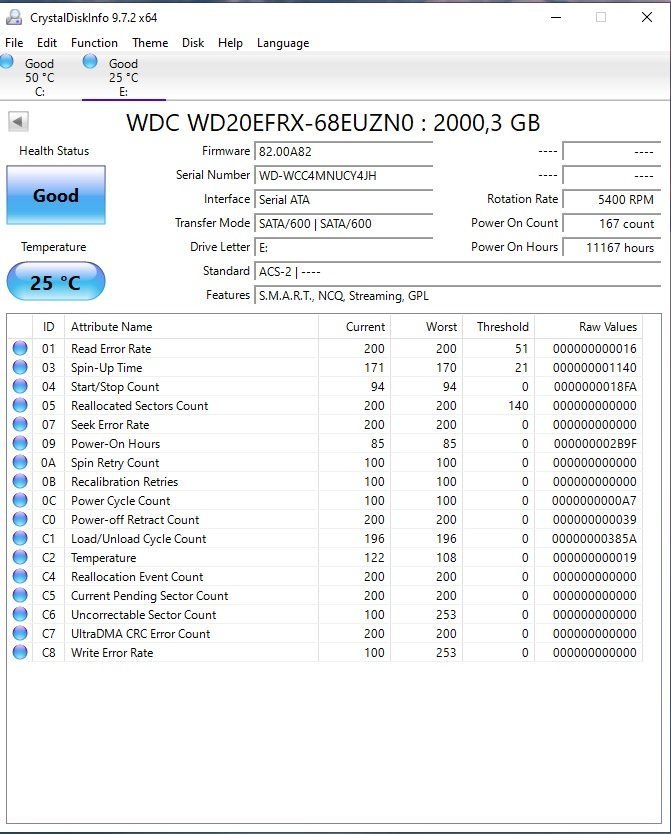Screen dimensions: 671x834
Task: Click the E: drive health status orb
Action: (x=90, y=62)
